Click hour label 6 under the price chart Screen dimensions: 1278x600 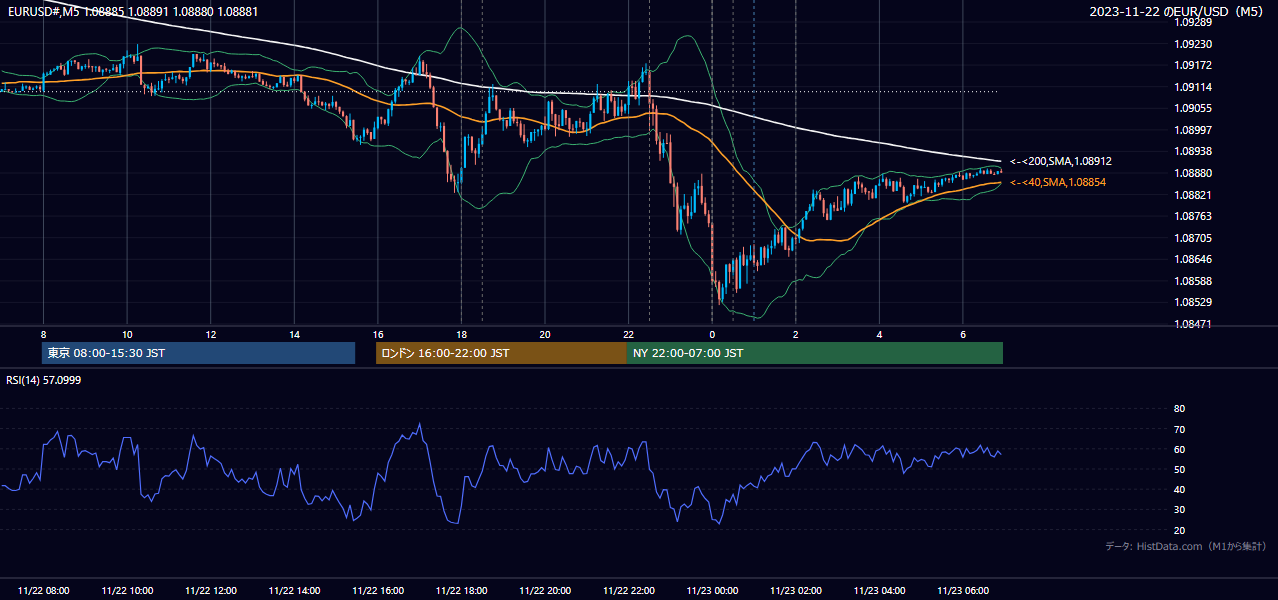(963, 334)
